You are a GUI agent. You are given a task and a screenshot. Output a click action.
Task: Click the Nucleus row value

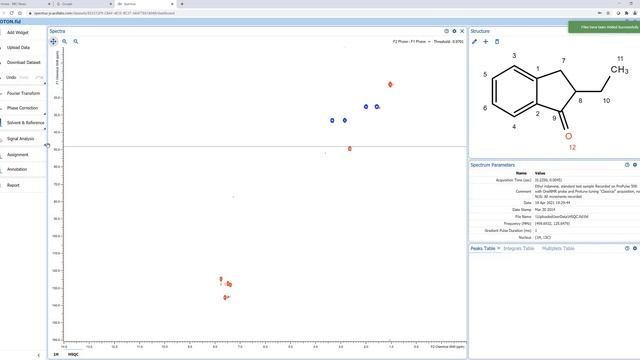pos(542,238)
